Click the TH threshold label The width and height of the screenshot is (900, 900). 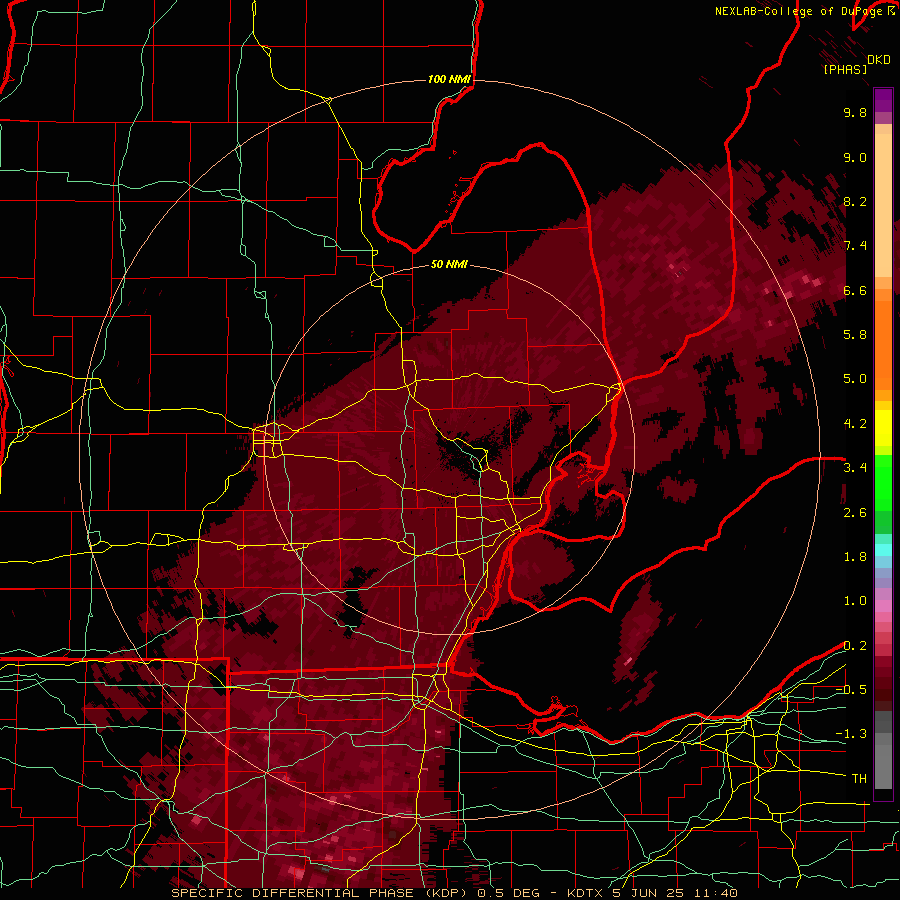[859, 779]
